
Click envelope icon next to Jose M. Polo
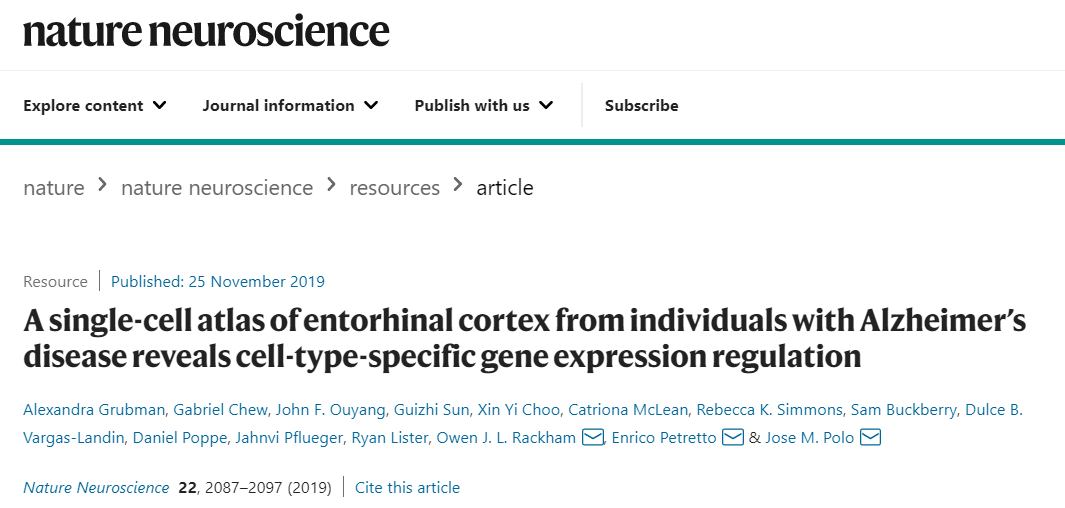870,438
